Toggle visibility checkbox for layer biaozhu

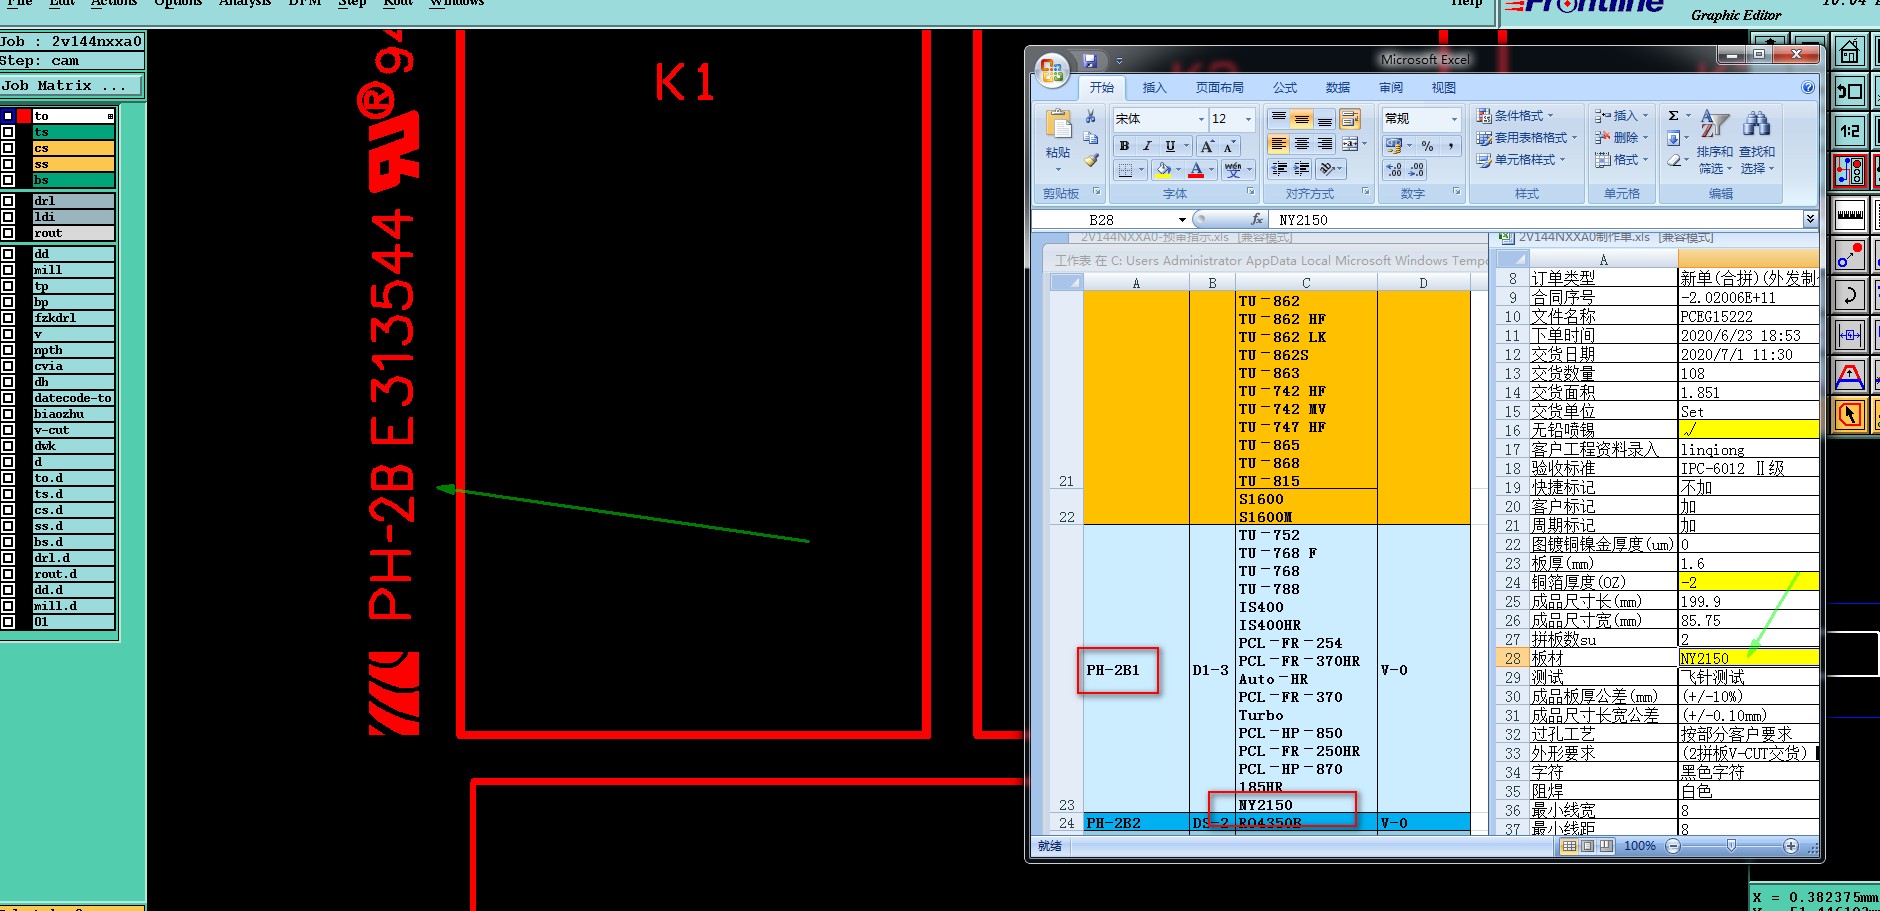pyautogui.click(x=8, y=414)
